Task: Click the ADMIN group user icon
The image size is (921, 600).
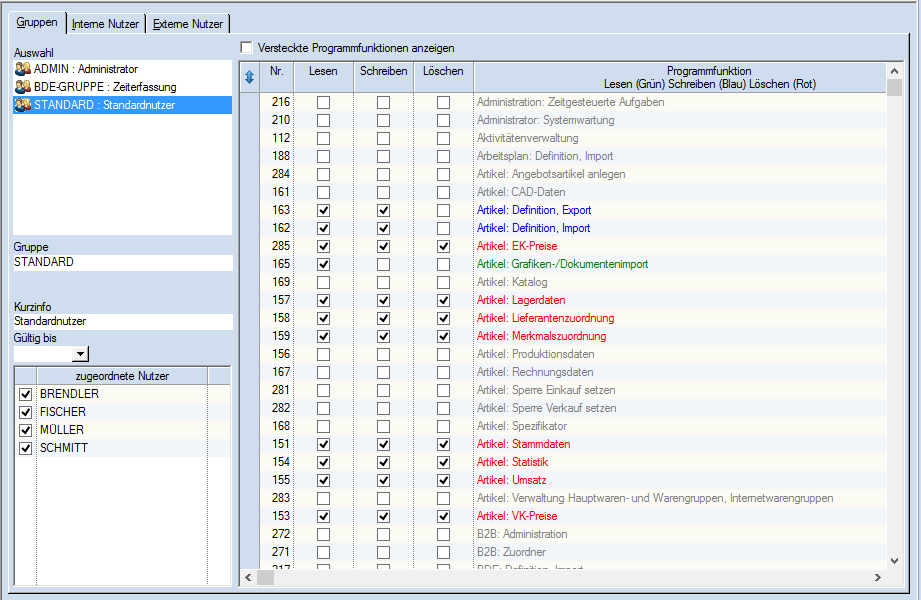Action: pos(22,69)
